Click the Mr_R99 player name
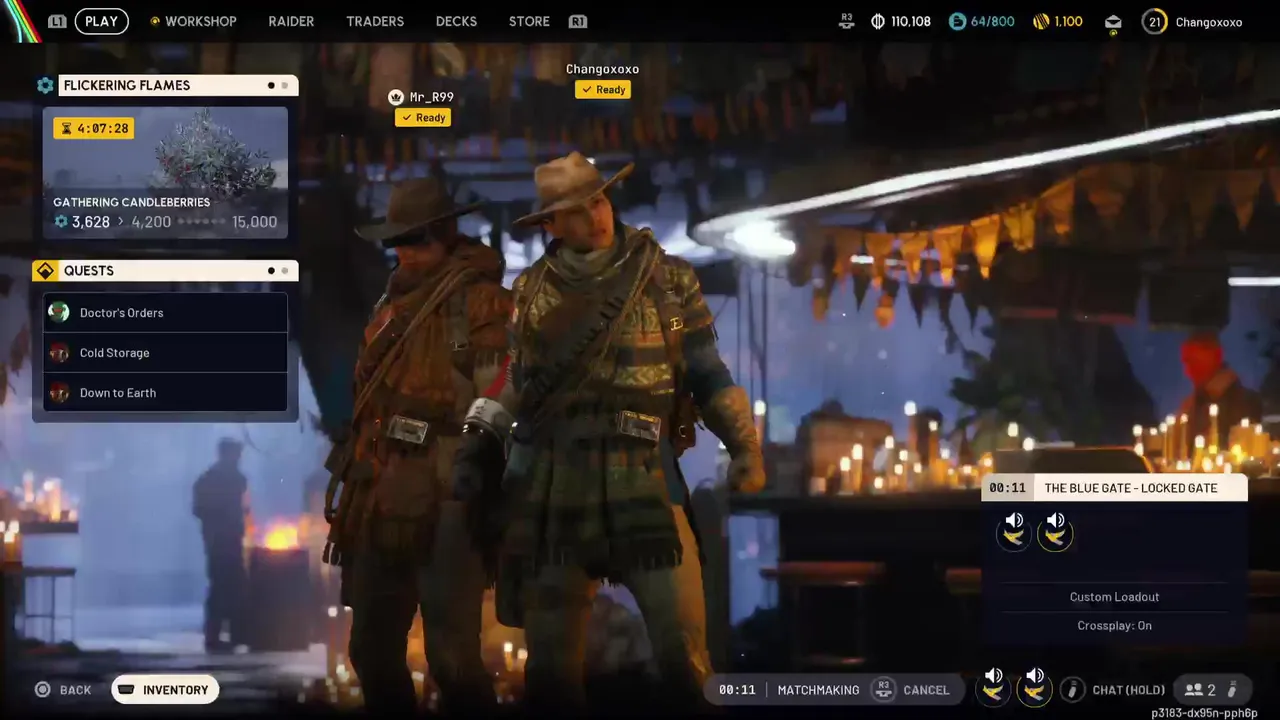The image size is (1280, 720). tap(432, 97)
